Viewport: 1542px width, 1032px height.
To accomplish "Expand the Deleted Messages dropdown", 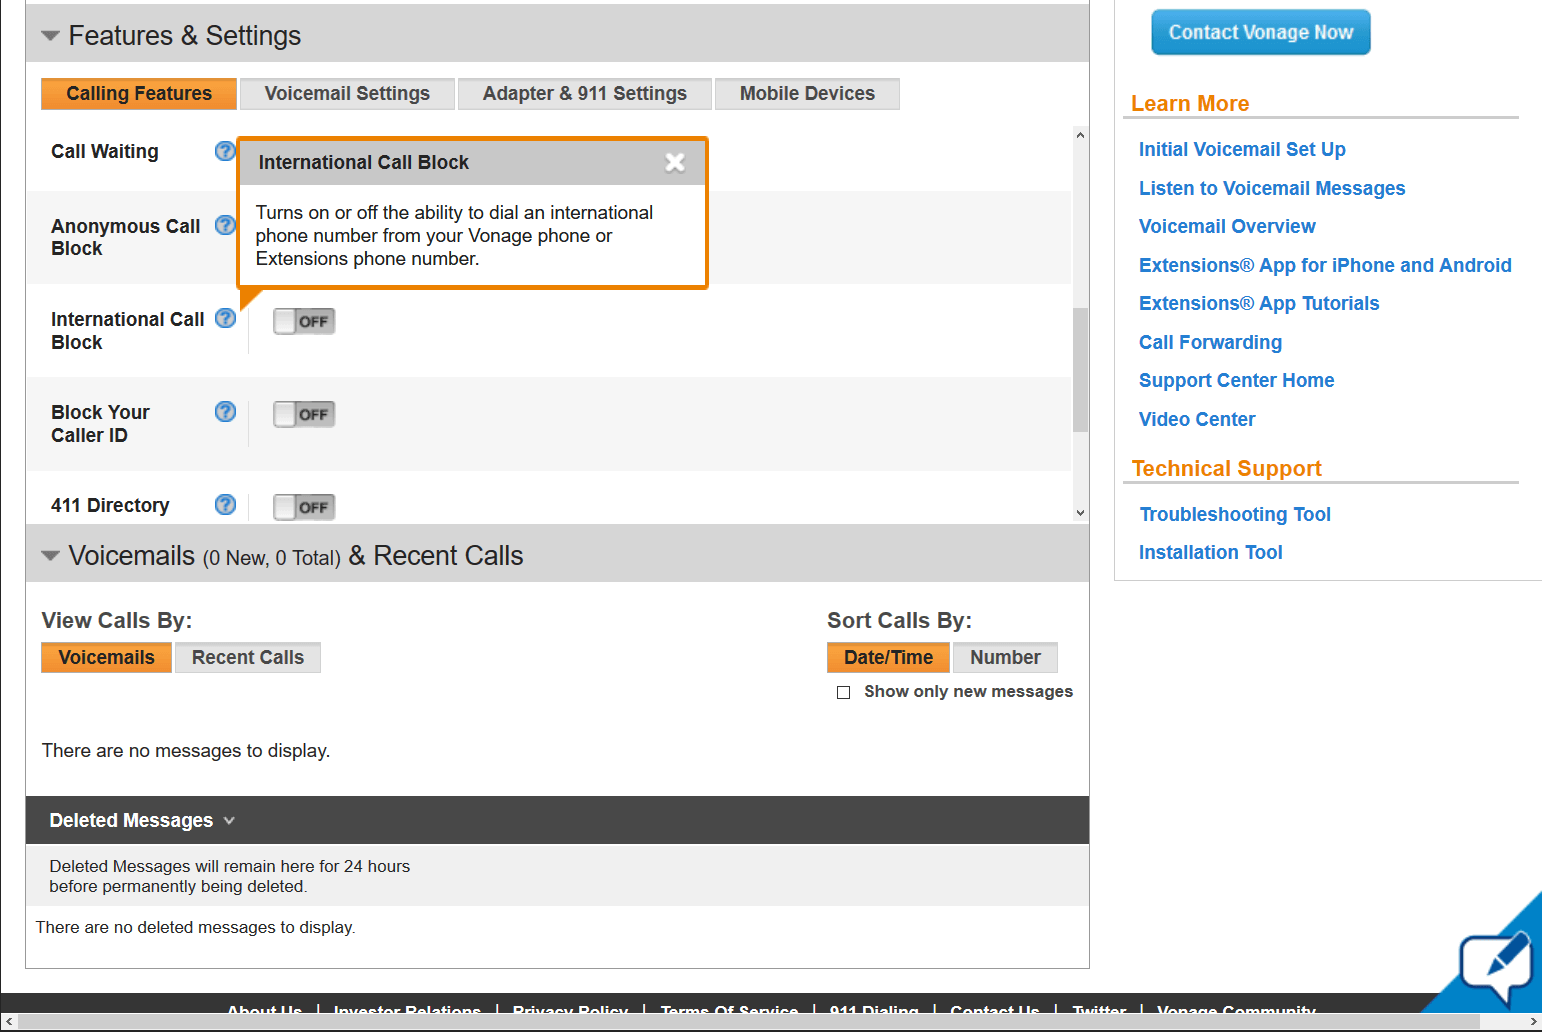I will (142, 820).
